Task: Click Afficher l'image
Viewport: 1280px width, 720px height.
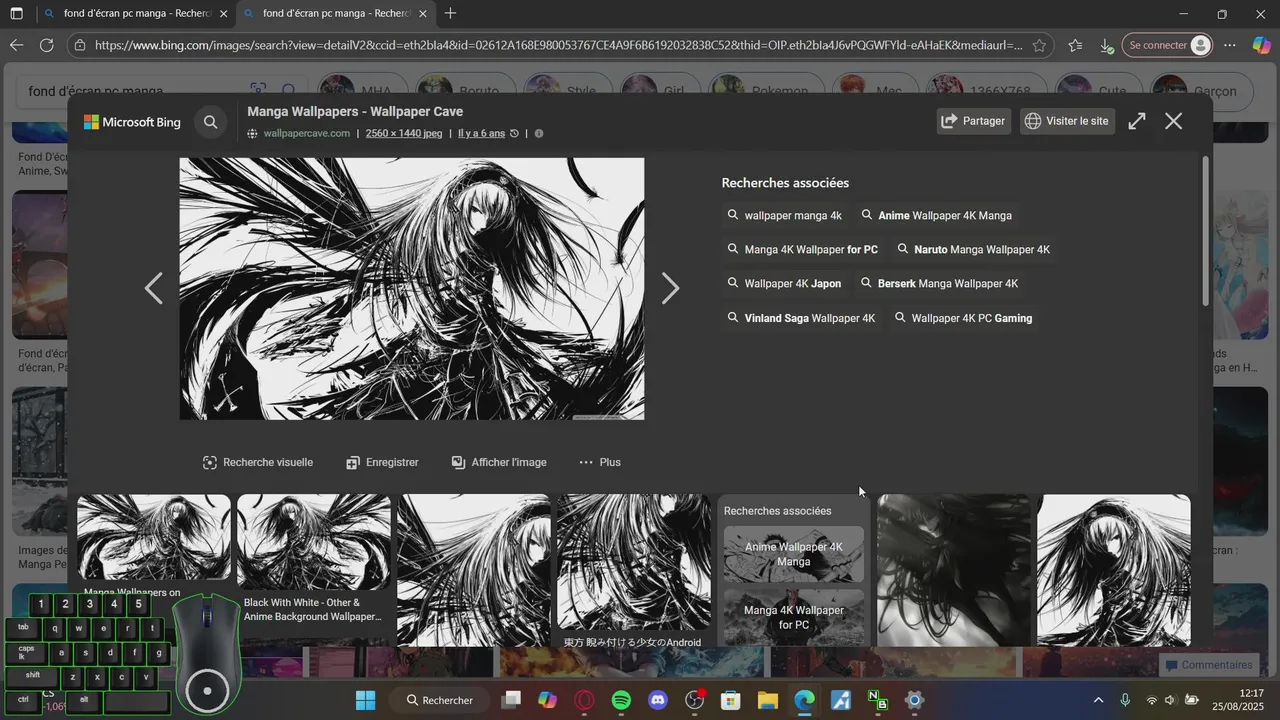Action: pyautogui.click(x=499, y=462)
